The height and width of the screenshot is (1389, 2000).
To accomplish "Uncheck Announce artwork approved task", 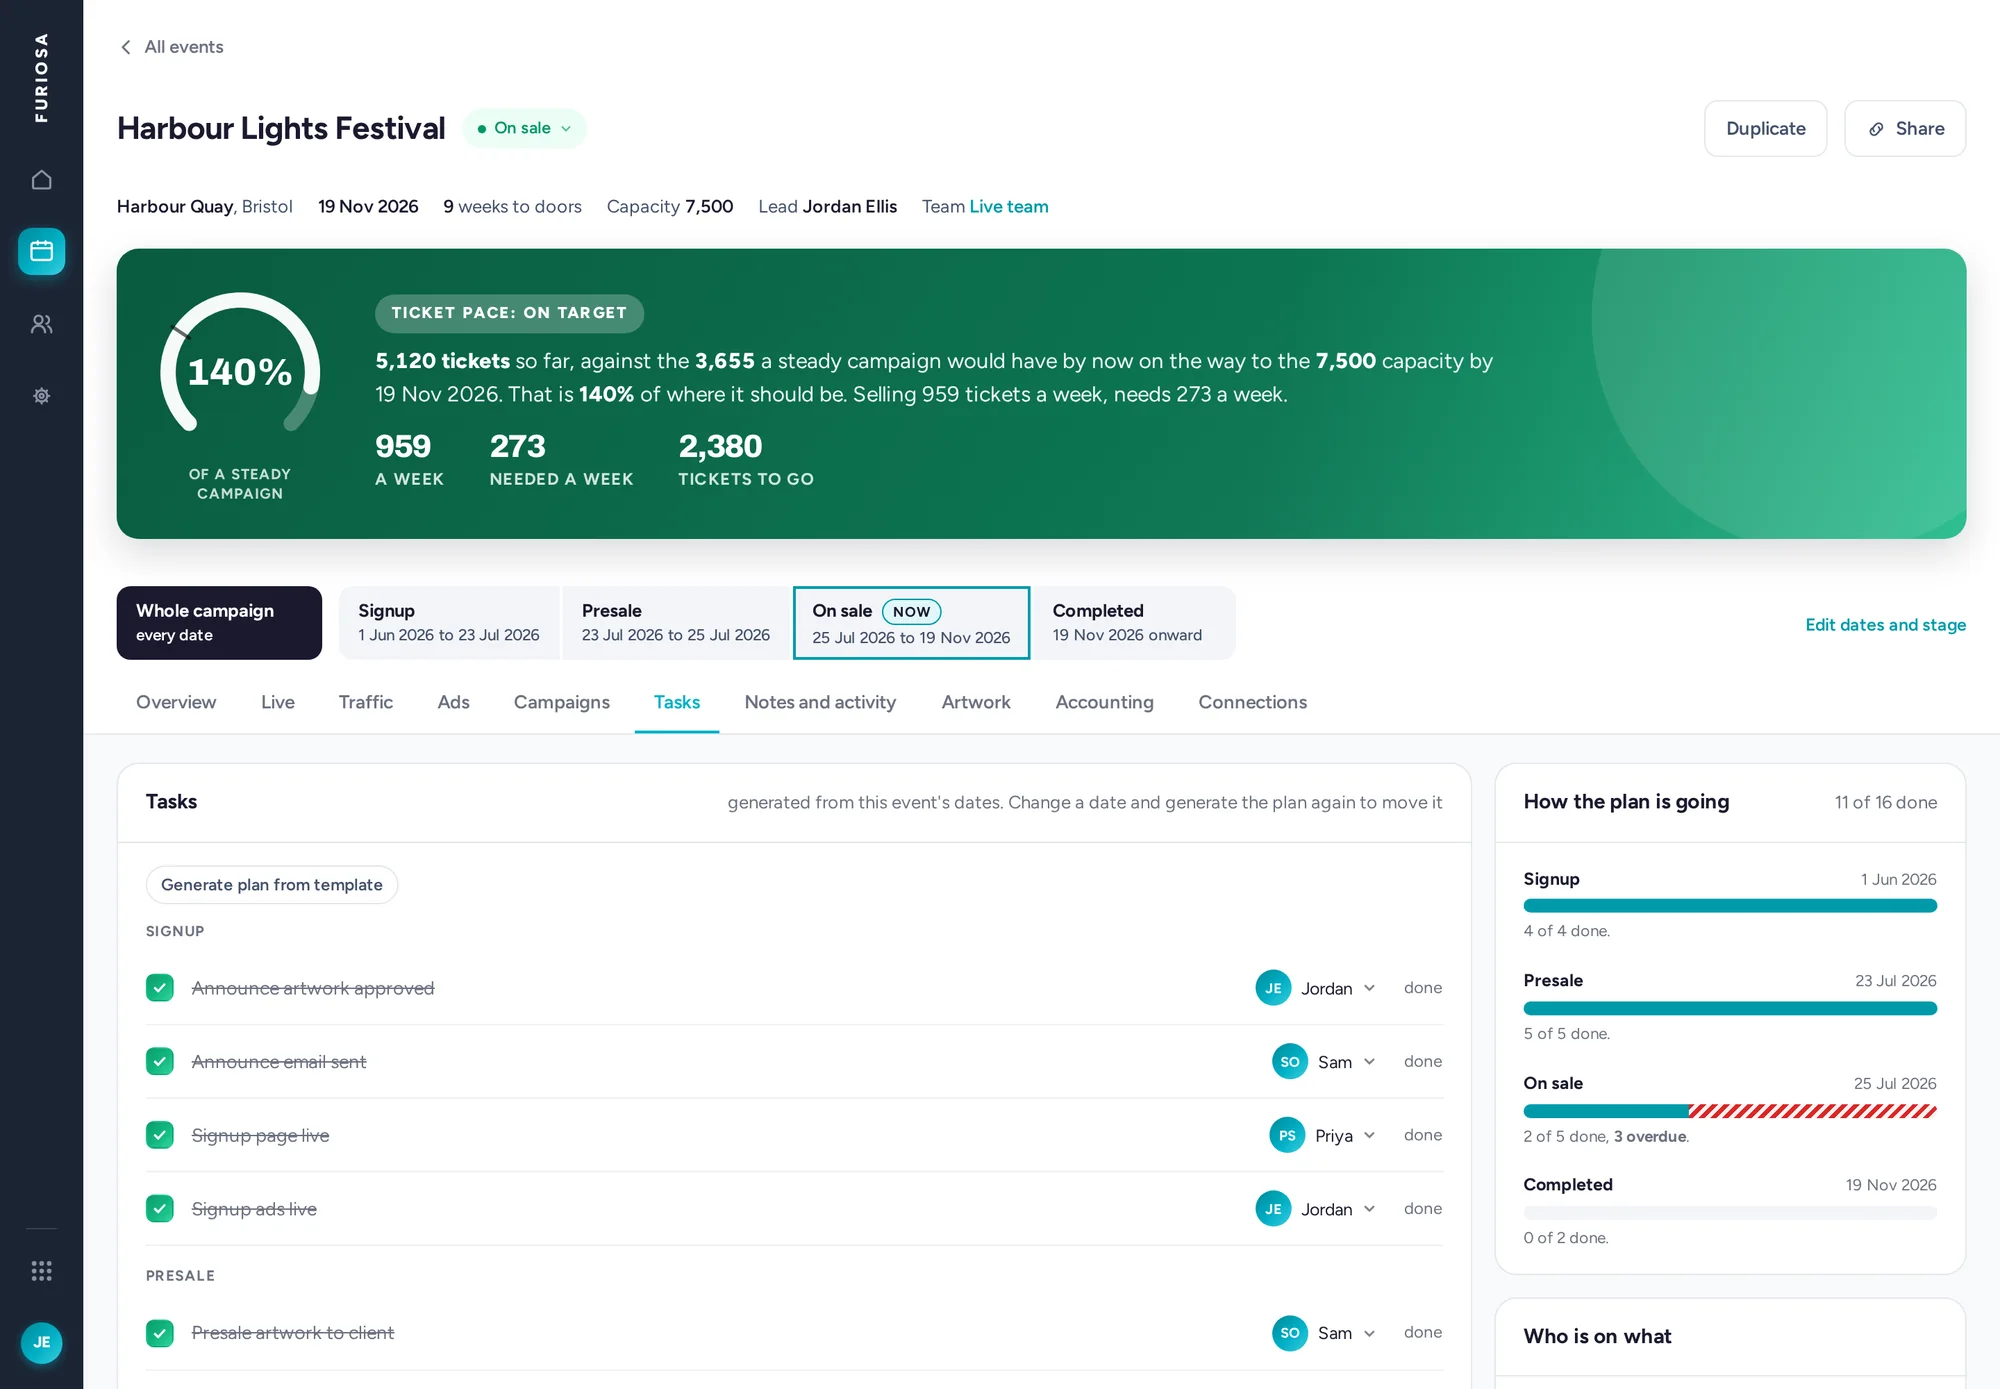I will (160, 988).
